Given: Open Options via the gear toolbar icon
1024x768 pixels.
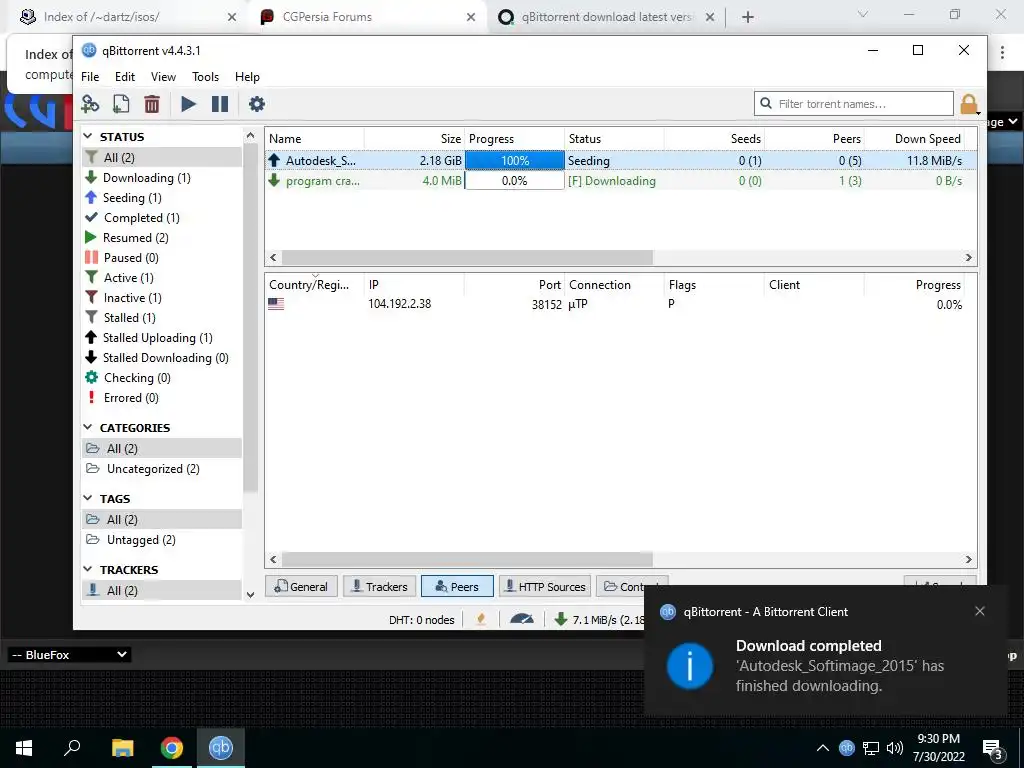Looking at the screenshot, I should 257,104.
